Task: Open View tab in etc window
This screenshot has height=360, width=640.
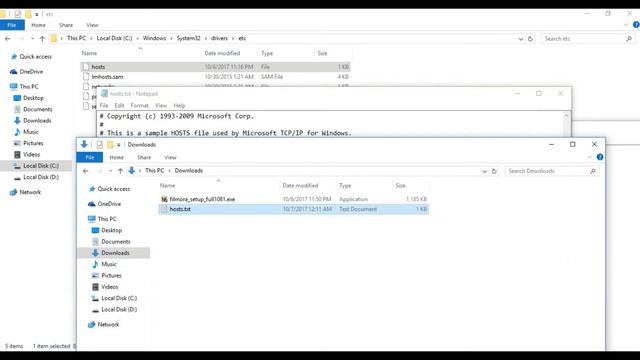Action: pos(92,25)
